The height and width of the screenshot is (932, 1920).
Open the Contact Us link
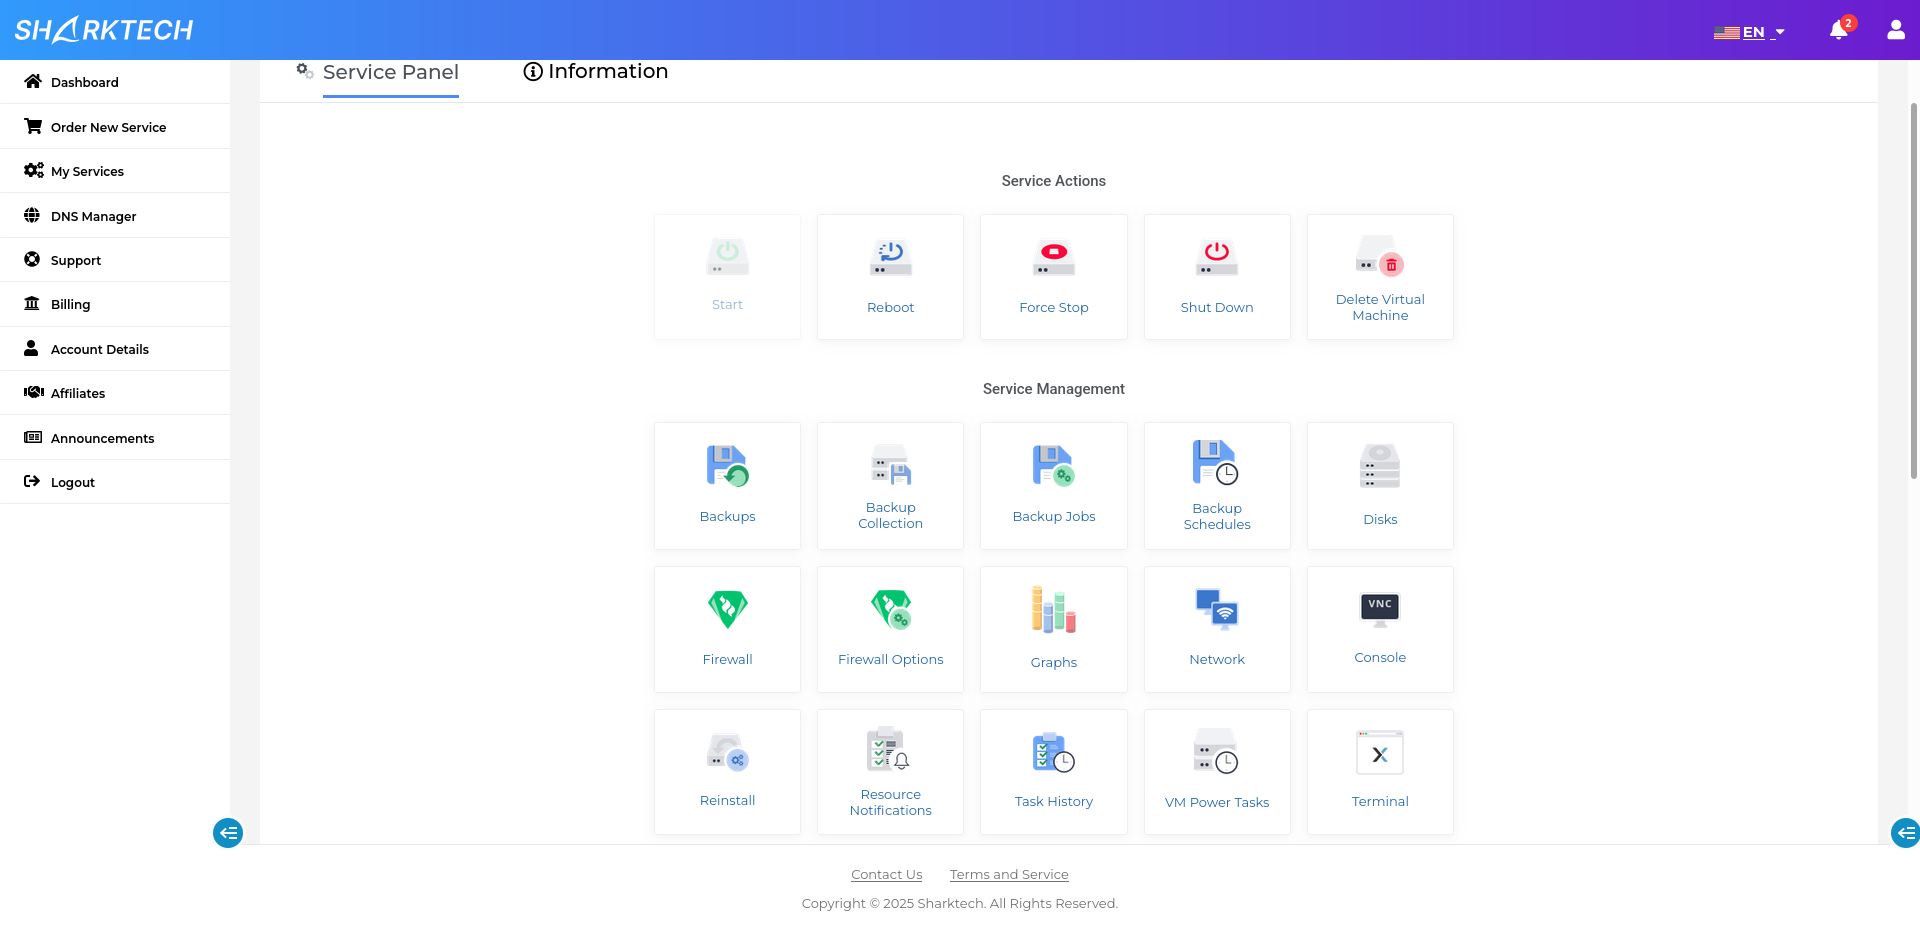tap(886, 874)
